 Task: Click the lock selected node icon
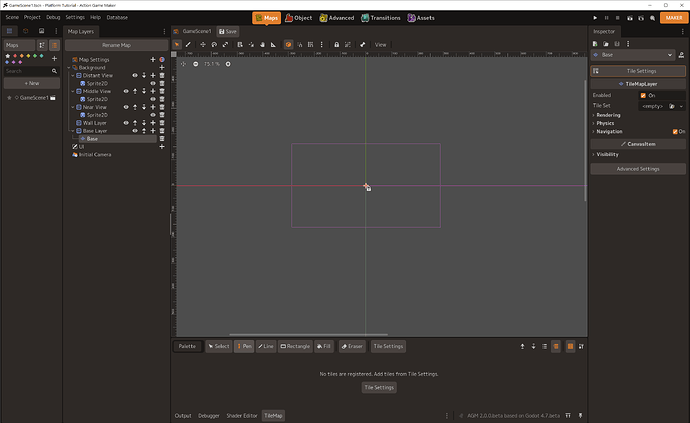pyautogui.click(x=337, y=44)
